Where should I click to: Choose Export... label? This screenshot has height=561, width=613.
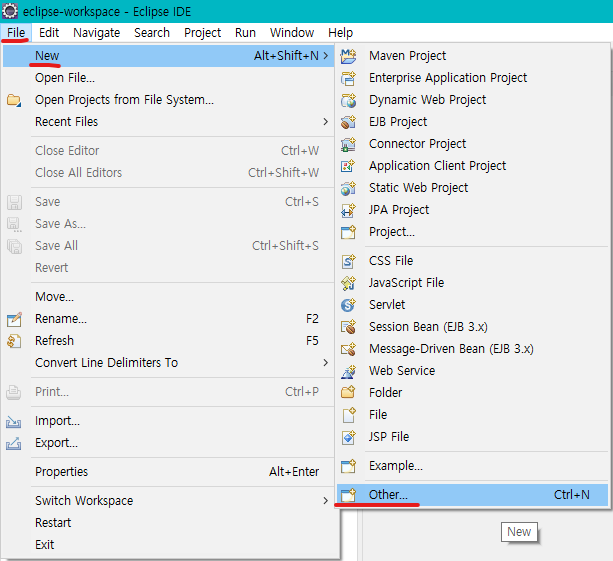point(56,443)
